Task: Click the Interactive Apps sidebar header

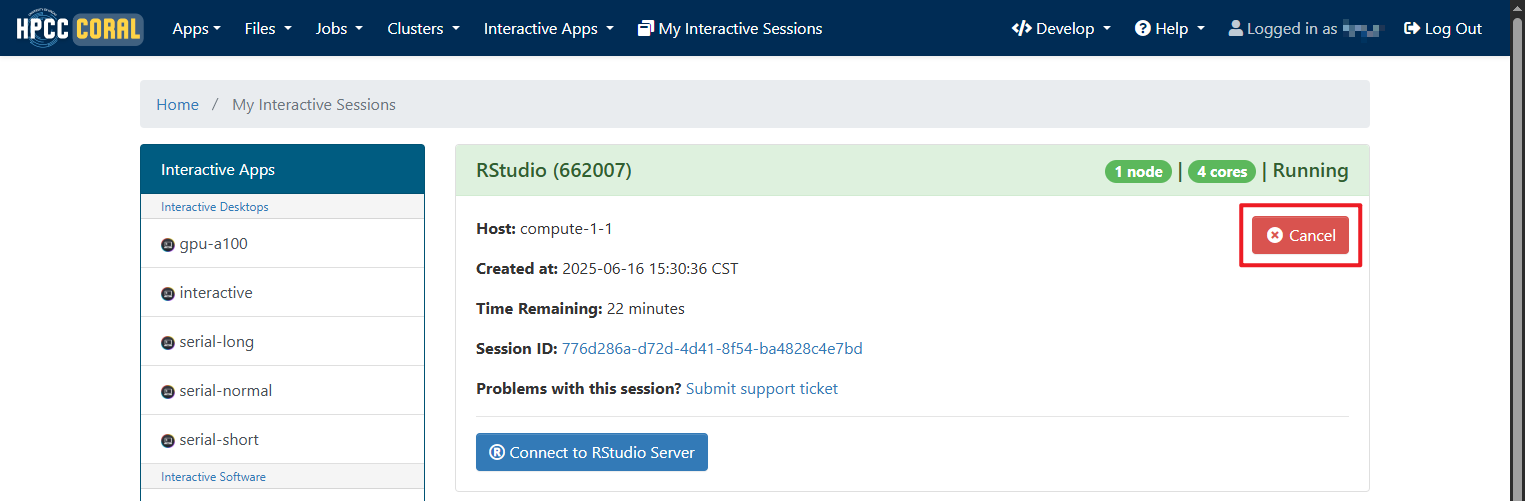Action: (282, 170)
